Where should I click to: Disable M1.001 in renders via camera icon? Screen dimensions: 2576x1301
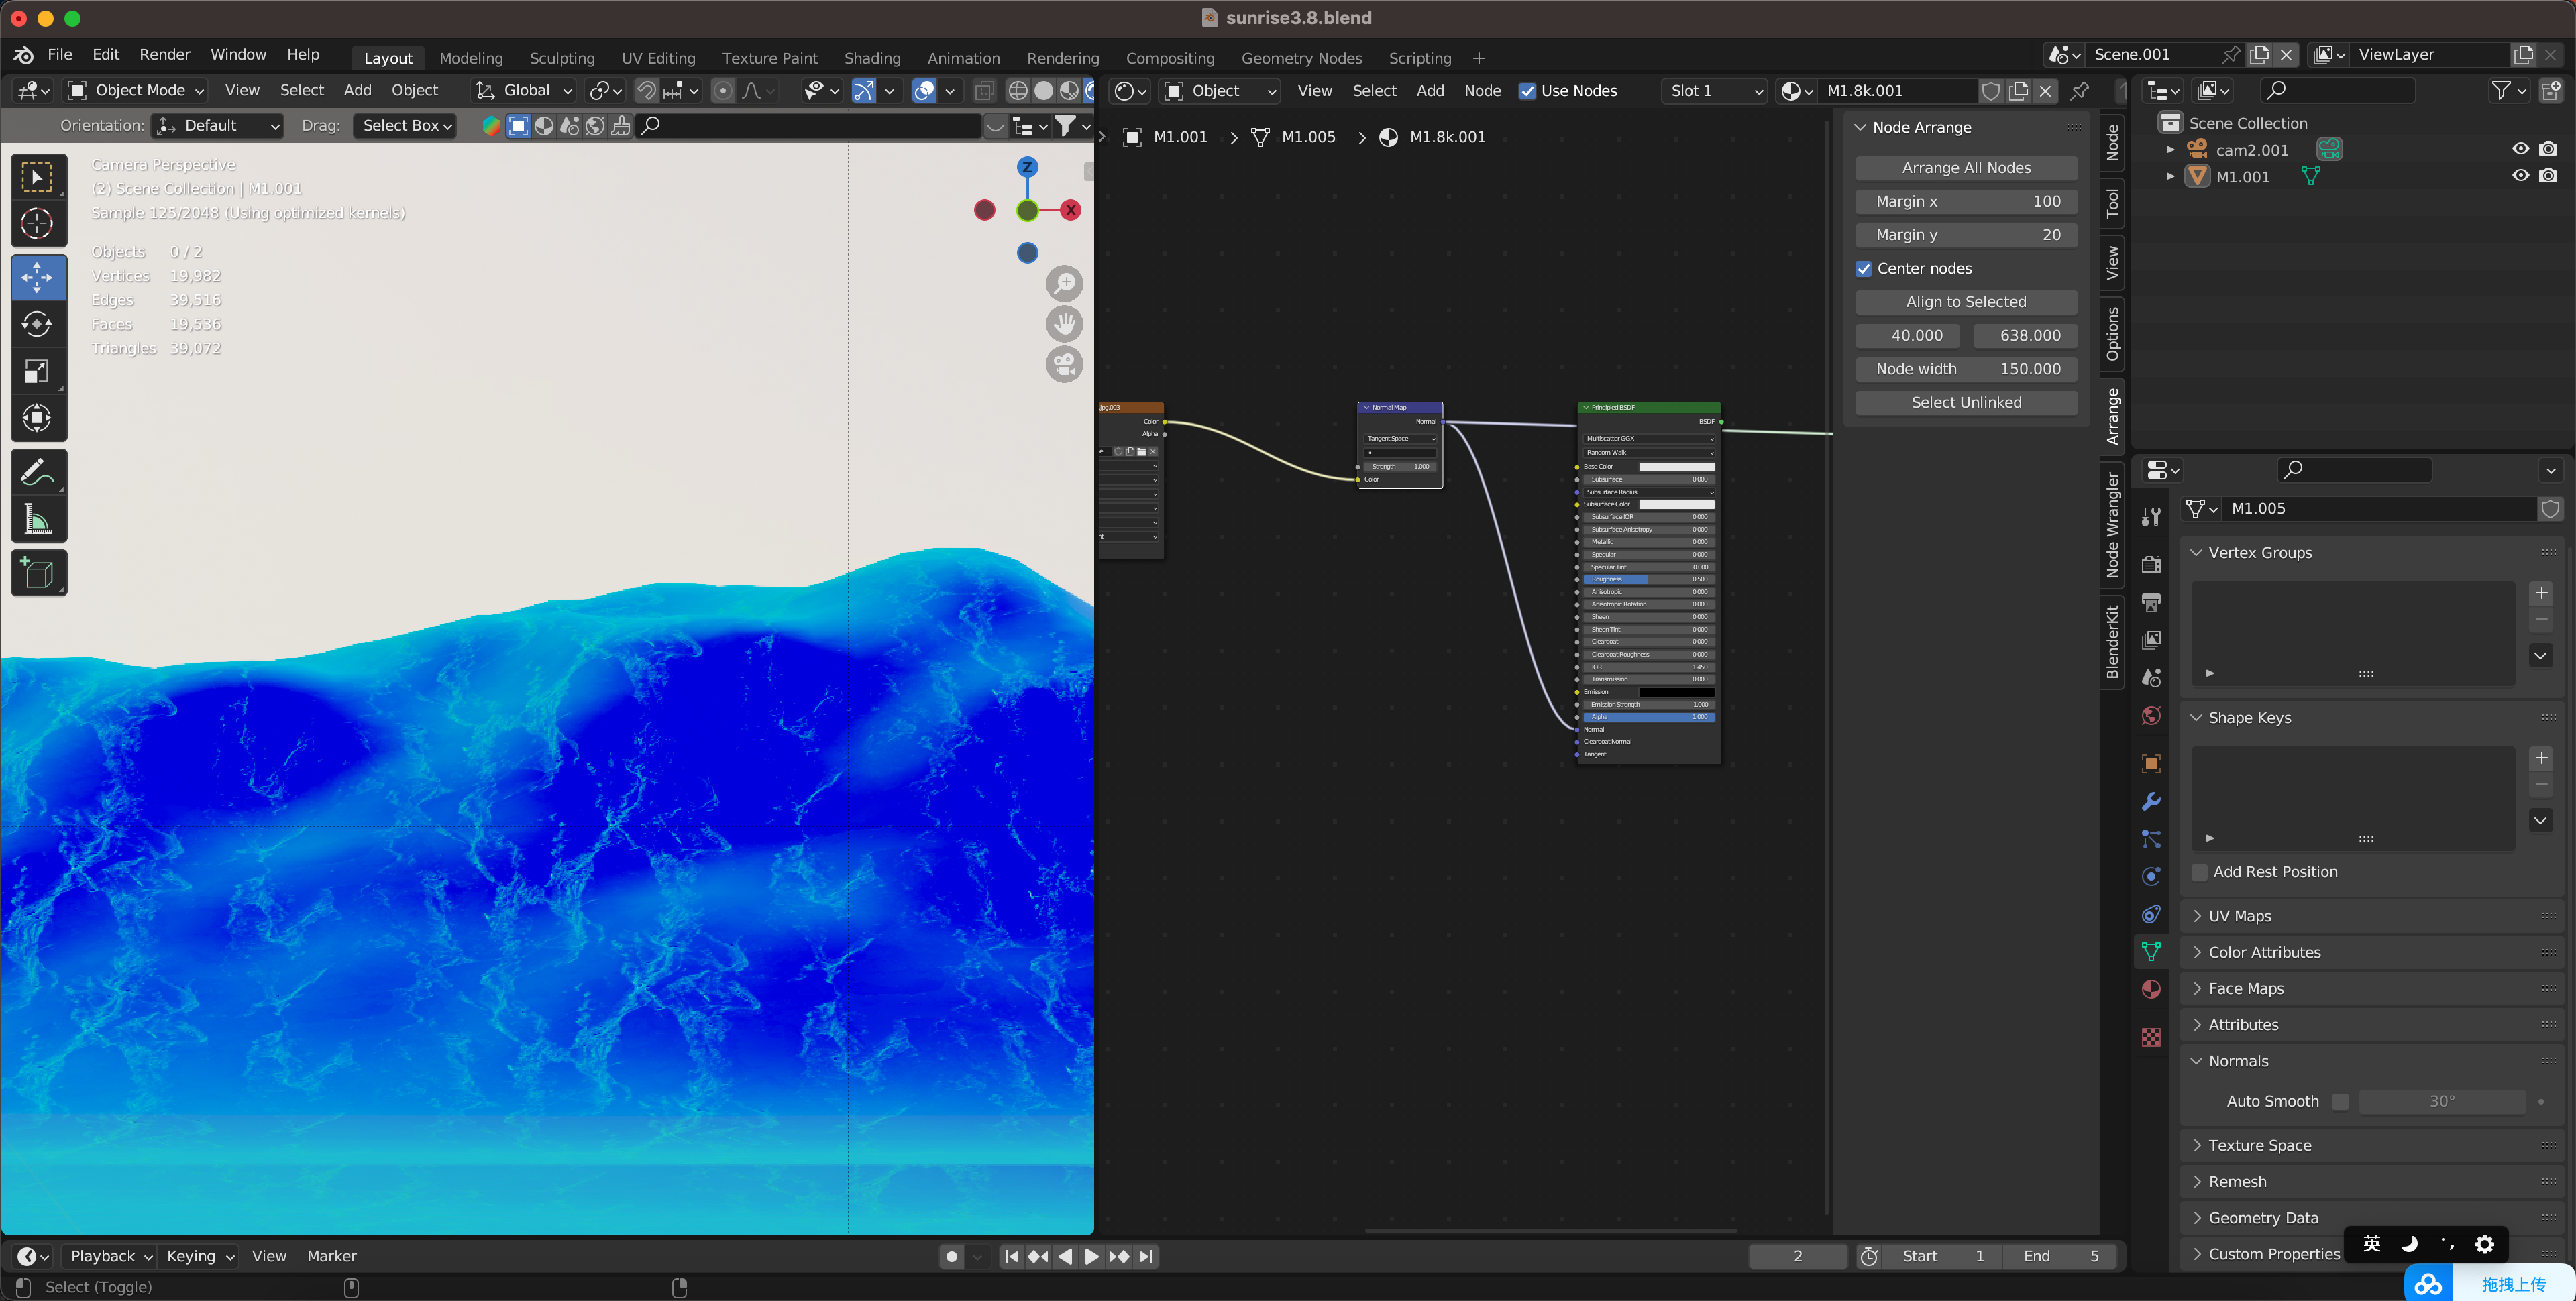click(2548, 176)
